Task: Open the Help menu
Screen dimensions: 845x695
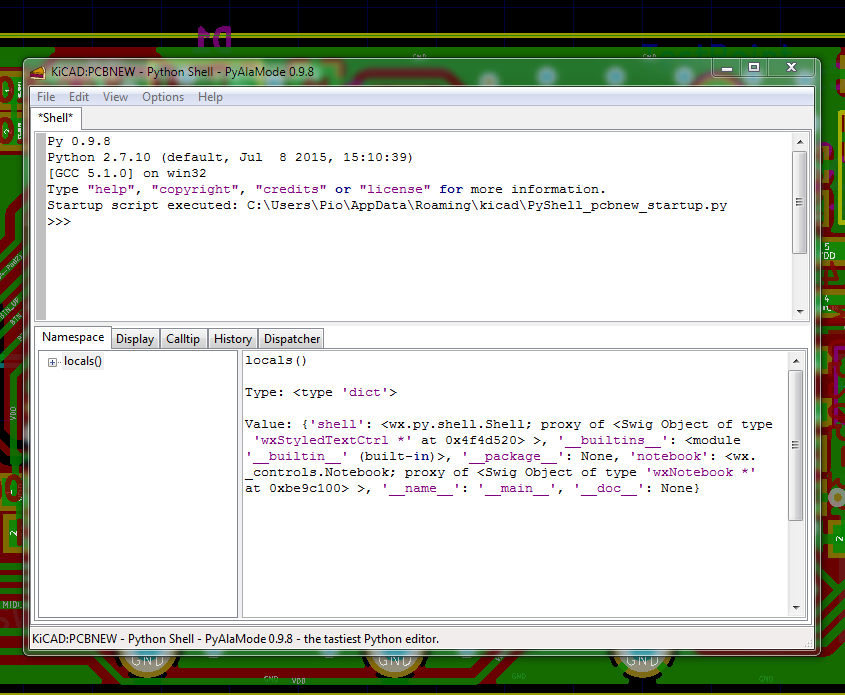Action: click(x=210, y=97)
